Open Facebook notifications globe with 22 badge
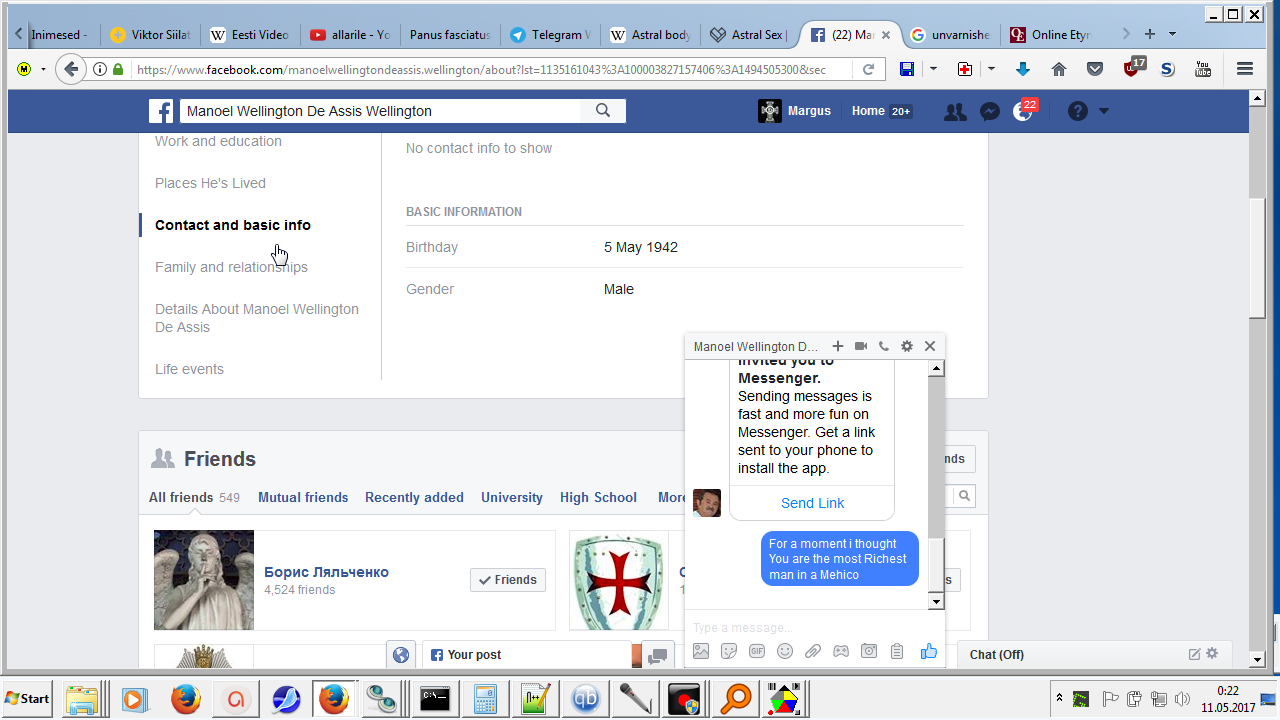Screen dimensions: 1280x720 [x=1023, y=112]
